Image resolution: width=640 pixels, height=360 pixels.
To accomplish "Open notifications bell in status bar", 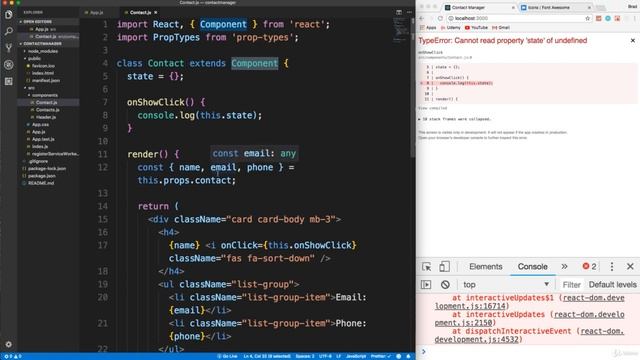I will 408,356.
